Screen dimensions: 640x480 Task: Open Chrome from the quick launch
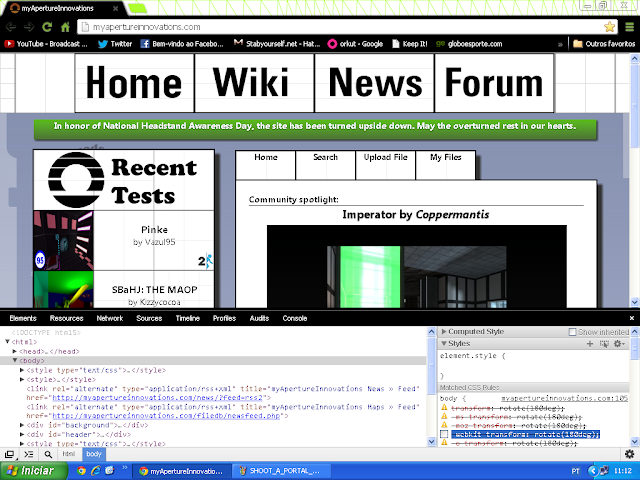[x=82, y=471]
